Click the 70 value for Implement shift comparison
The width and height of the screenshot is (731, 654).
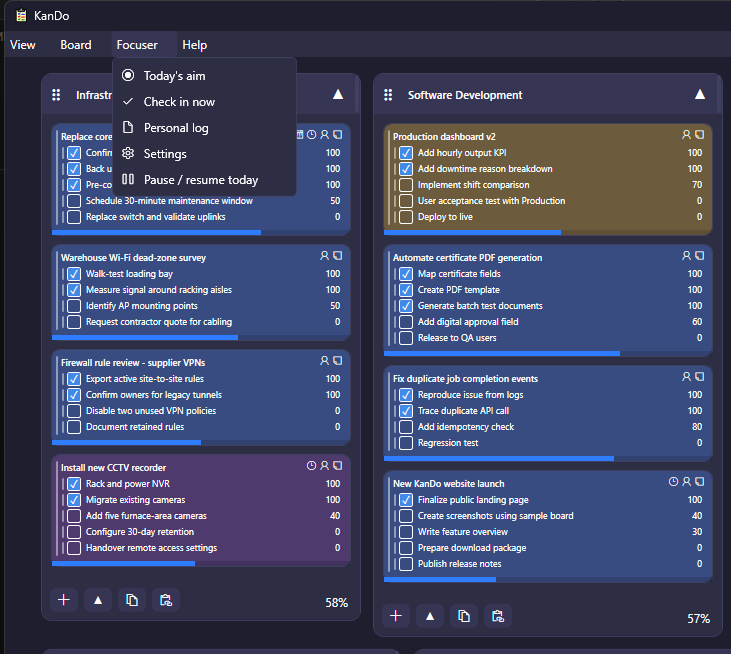click(697, 185)
